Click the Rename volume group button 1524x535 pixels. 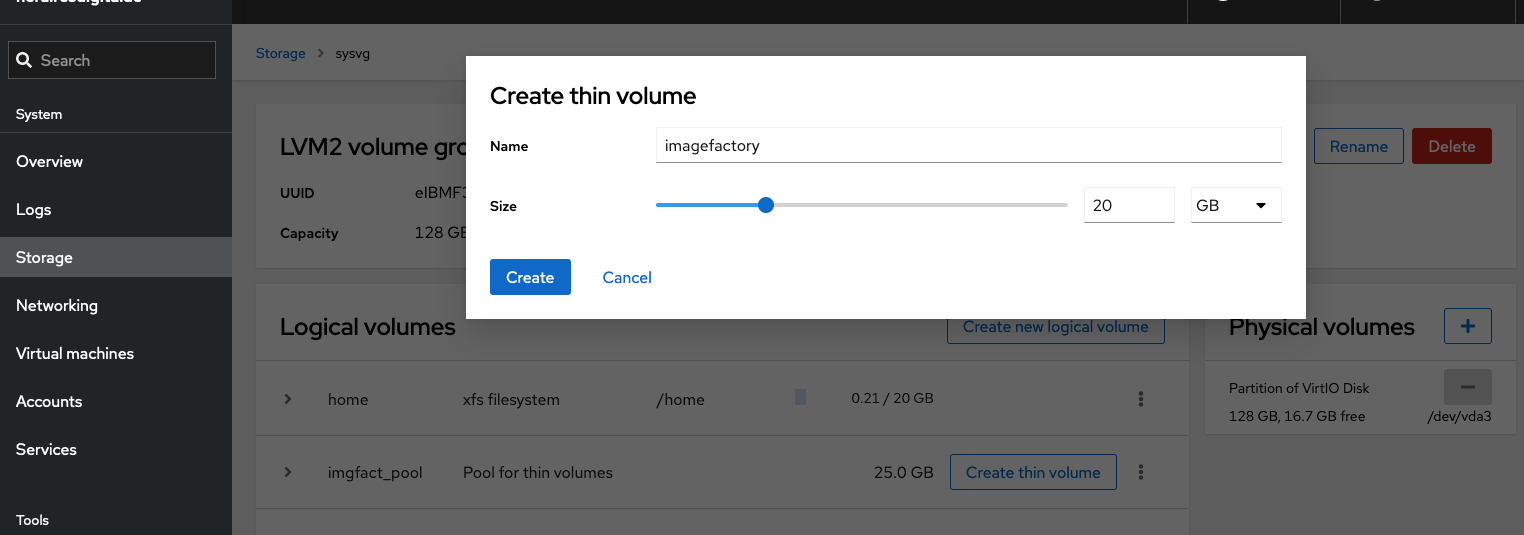coord(1358,146)
